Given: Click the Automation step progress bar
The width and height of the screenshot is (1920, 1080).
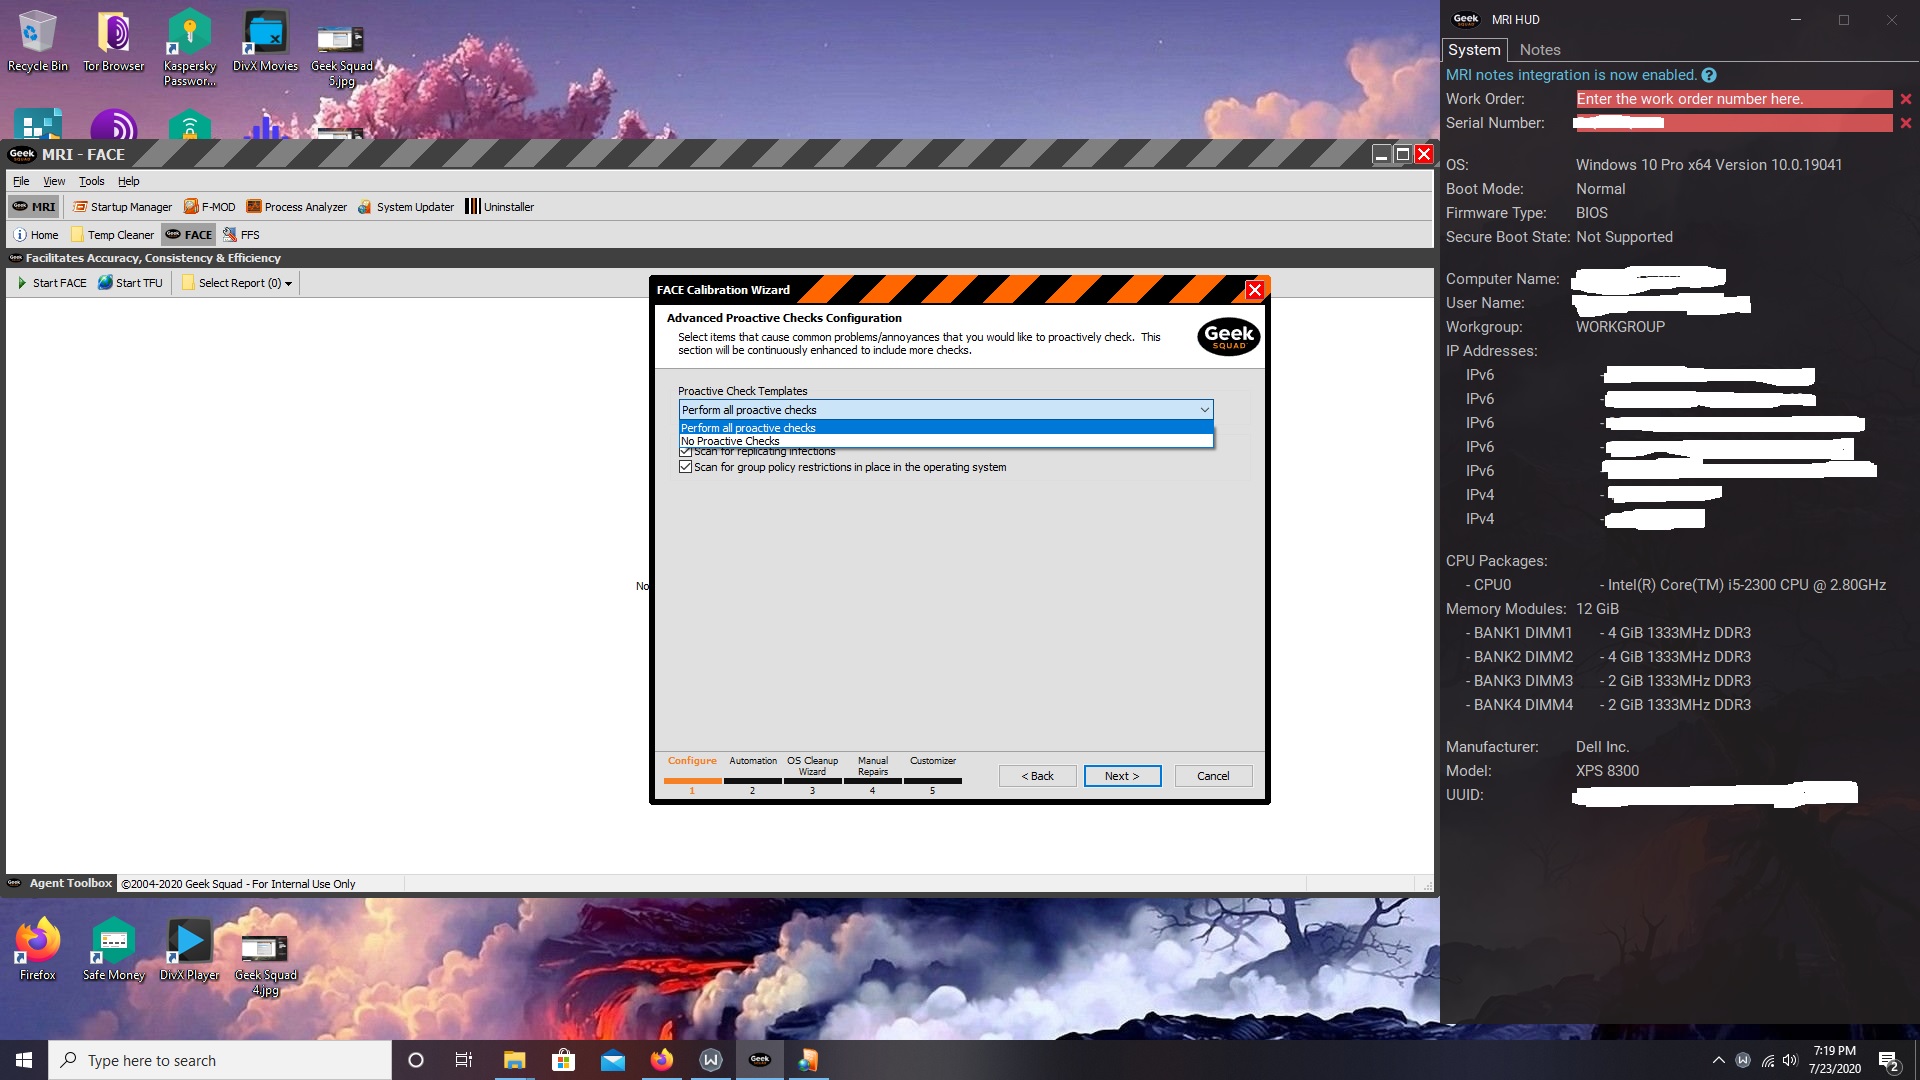Looking at the screenshot, I should click(752, 780).
